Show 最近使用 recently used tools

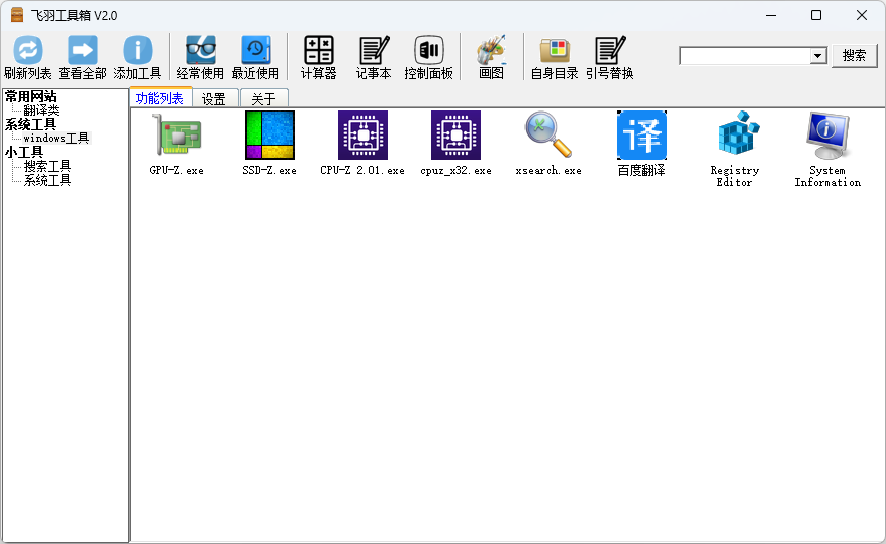pyautogui.click(x=255, y=51)
